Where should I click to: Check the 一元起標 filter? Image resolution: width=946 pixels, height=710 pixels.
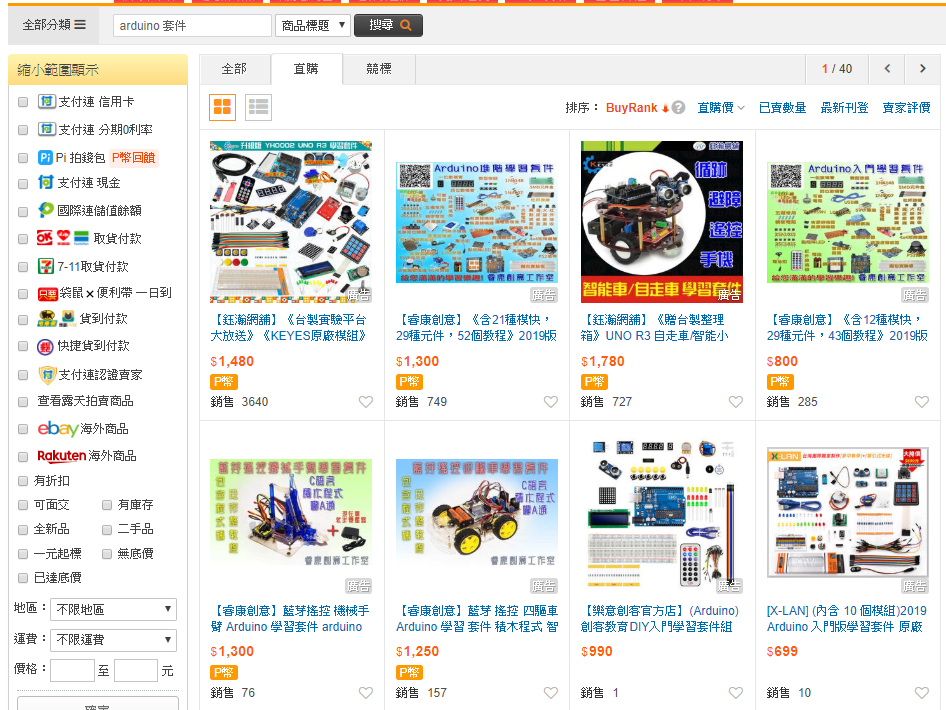pos(23,554)
